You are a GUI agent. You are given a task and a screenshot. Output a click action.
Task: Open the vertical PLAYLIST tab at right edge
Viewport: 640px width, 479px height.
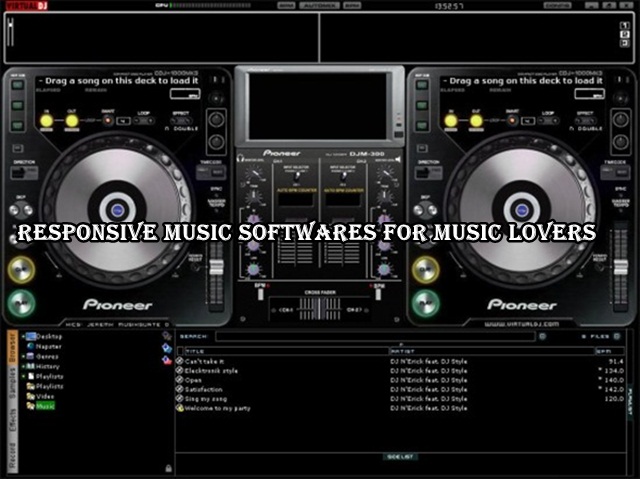click(631, 401)
